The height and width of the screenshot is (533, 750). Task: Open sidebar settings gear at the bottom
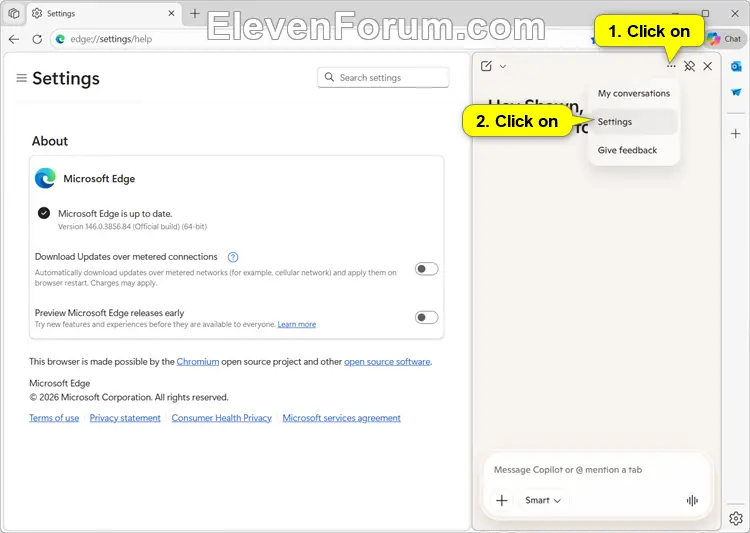point(736,518)
